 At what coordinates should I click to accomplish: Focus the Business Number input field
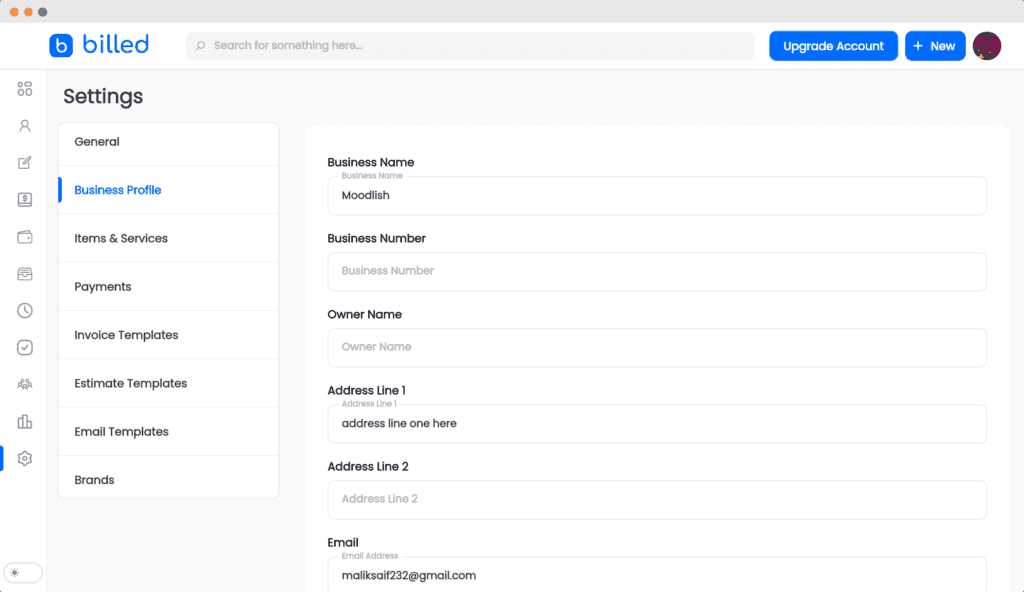657,271
